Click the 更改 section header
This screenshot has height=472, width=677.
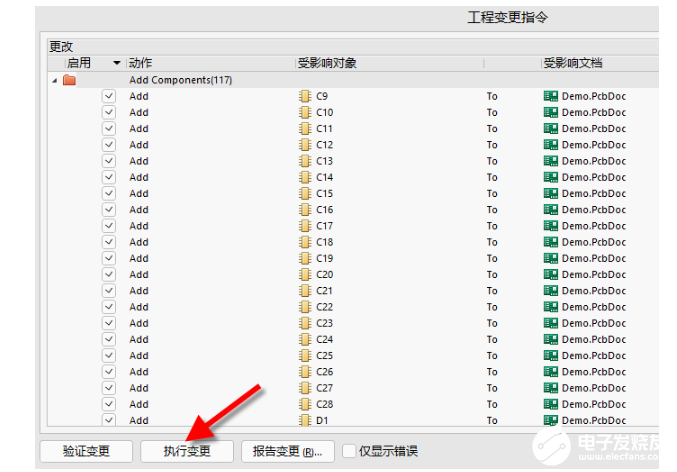pos(61,46)
